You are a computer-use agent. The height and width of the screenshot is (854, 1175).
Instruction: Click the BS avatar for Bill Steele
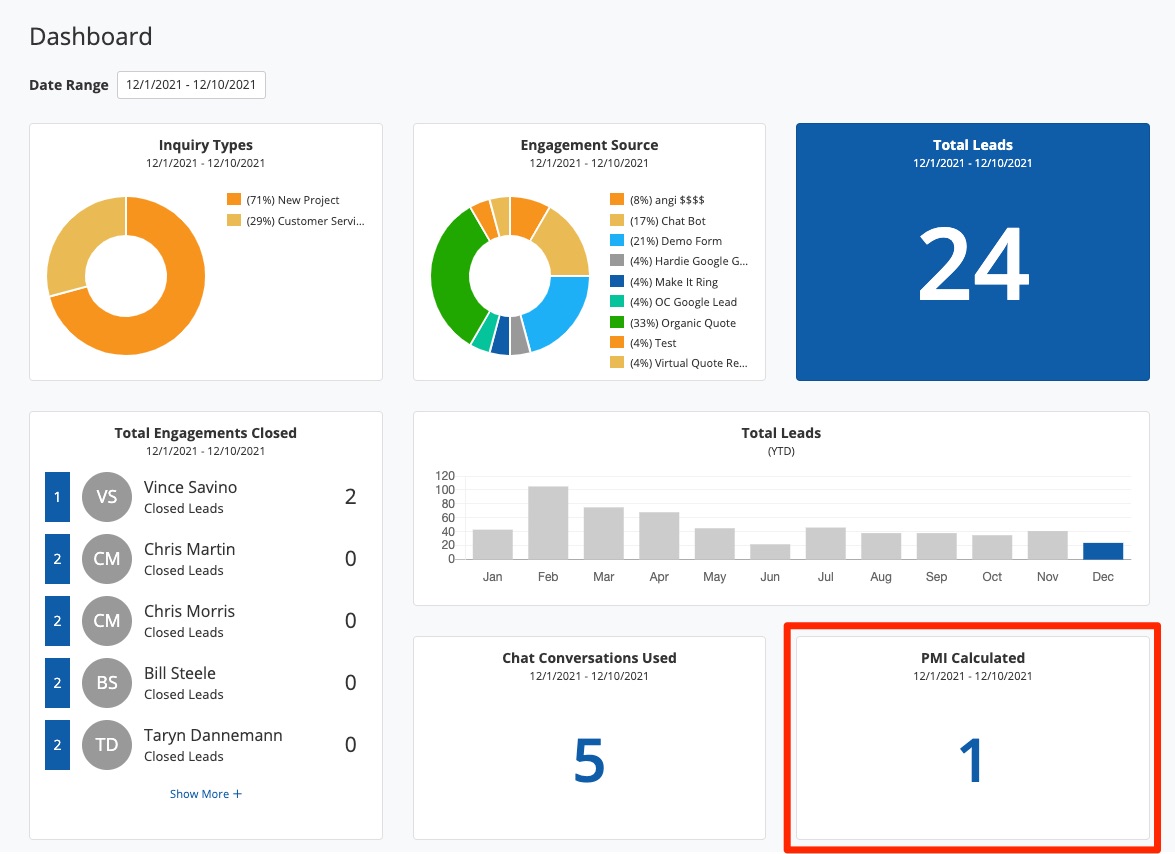[107, 683]
